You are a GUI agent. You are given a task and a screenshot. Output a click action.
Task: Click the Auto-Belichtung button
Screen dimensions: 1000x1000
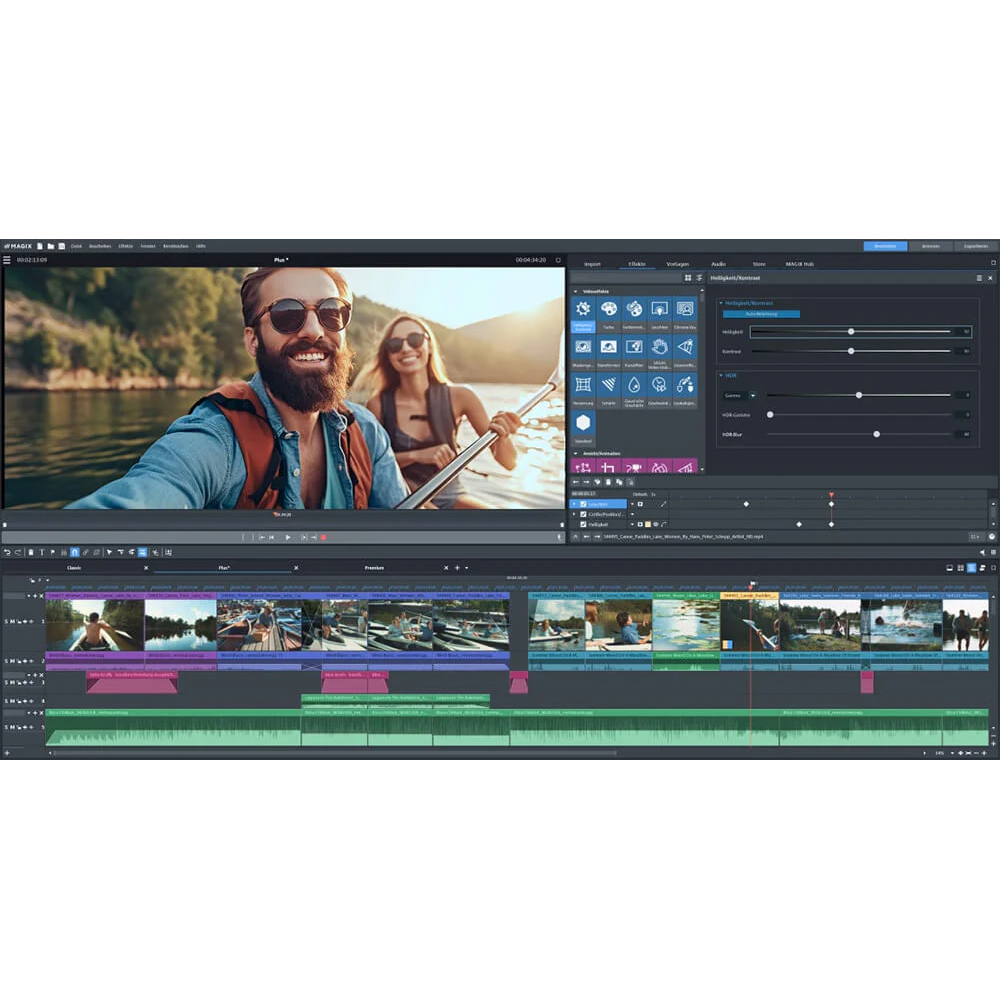[x=761, y=314]
